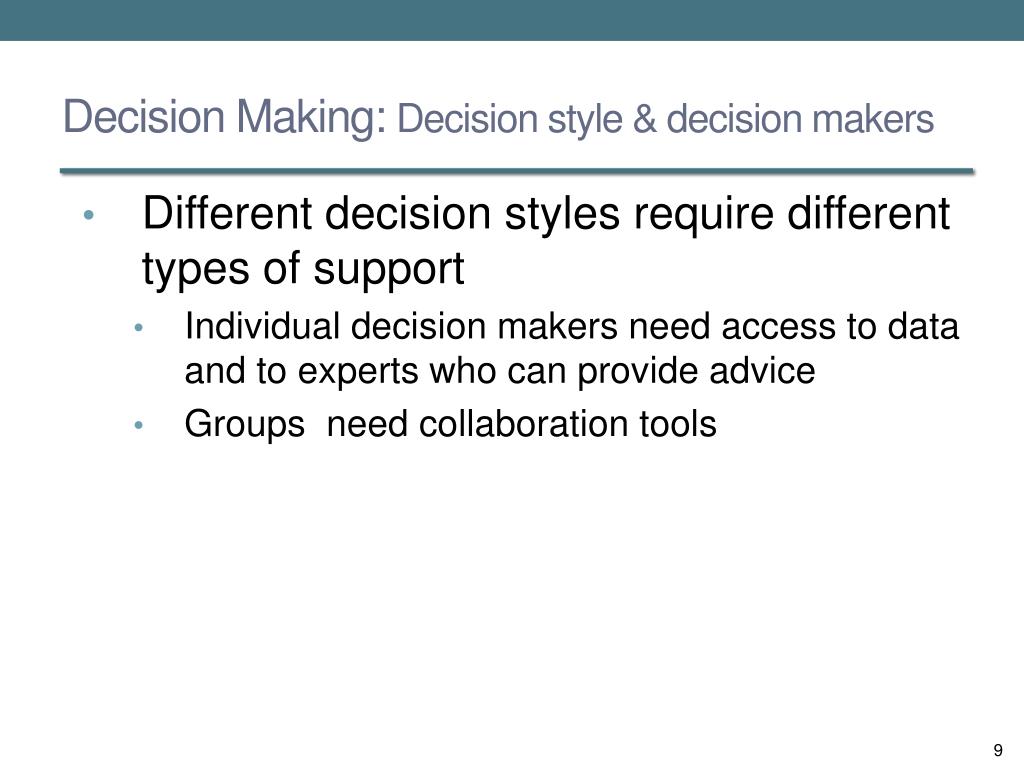This screenshot has width=1024, height=768.
Task: Click the 'Decision Making:' title text
Action: [x=225, y=118]
